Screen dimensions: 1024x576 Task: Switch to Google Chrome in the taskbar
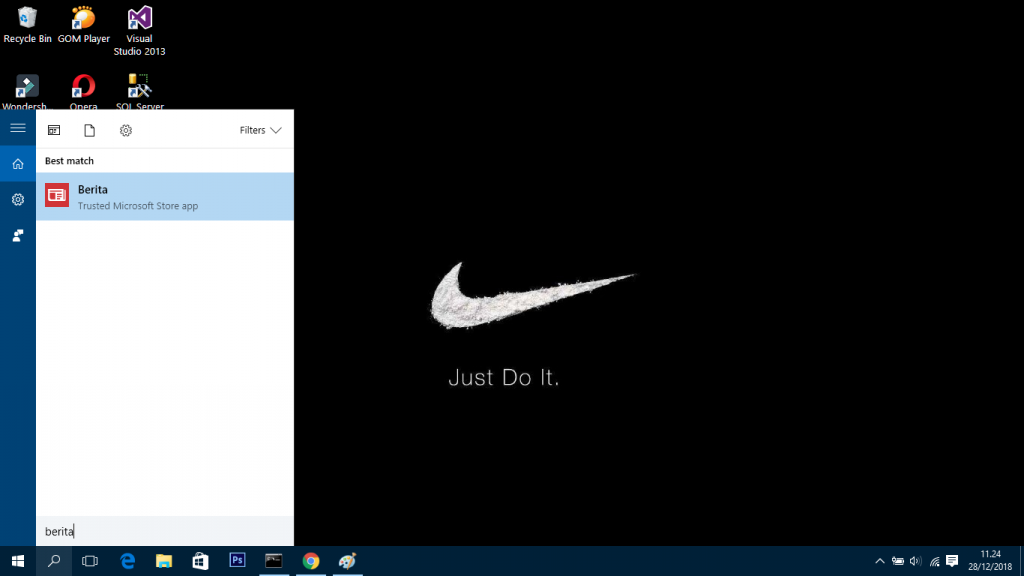(311, 561)
